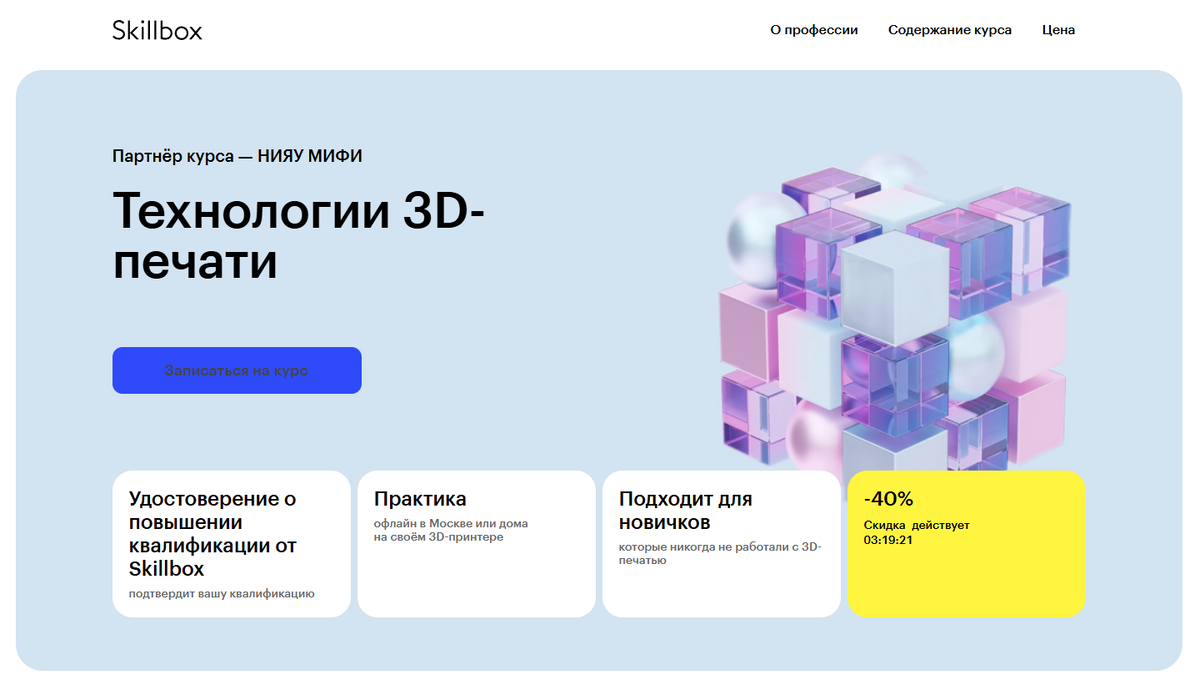The height and width of the screenshot is (690, 1200).
Task: Select the Удостоверение о повышении квалификации card
Action: click(231, 544)
